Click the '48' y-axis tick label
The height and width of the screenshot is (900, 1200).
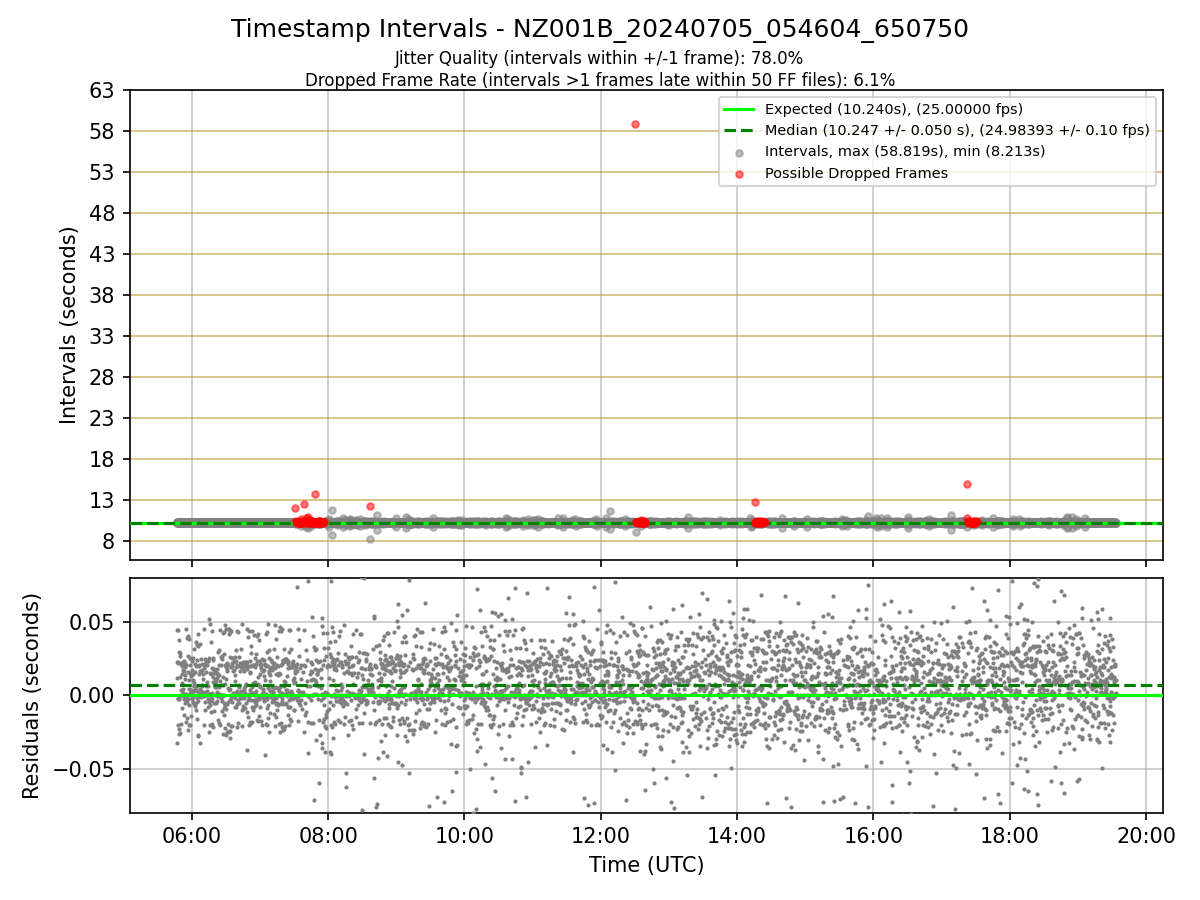pyautogui.click(x=102, y=214)
